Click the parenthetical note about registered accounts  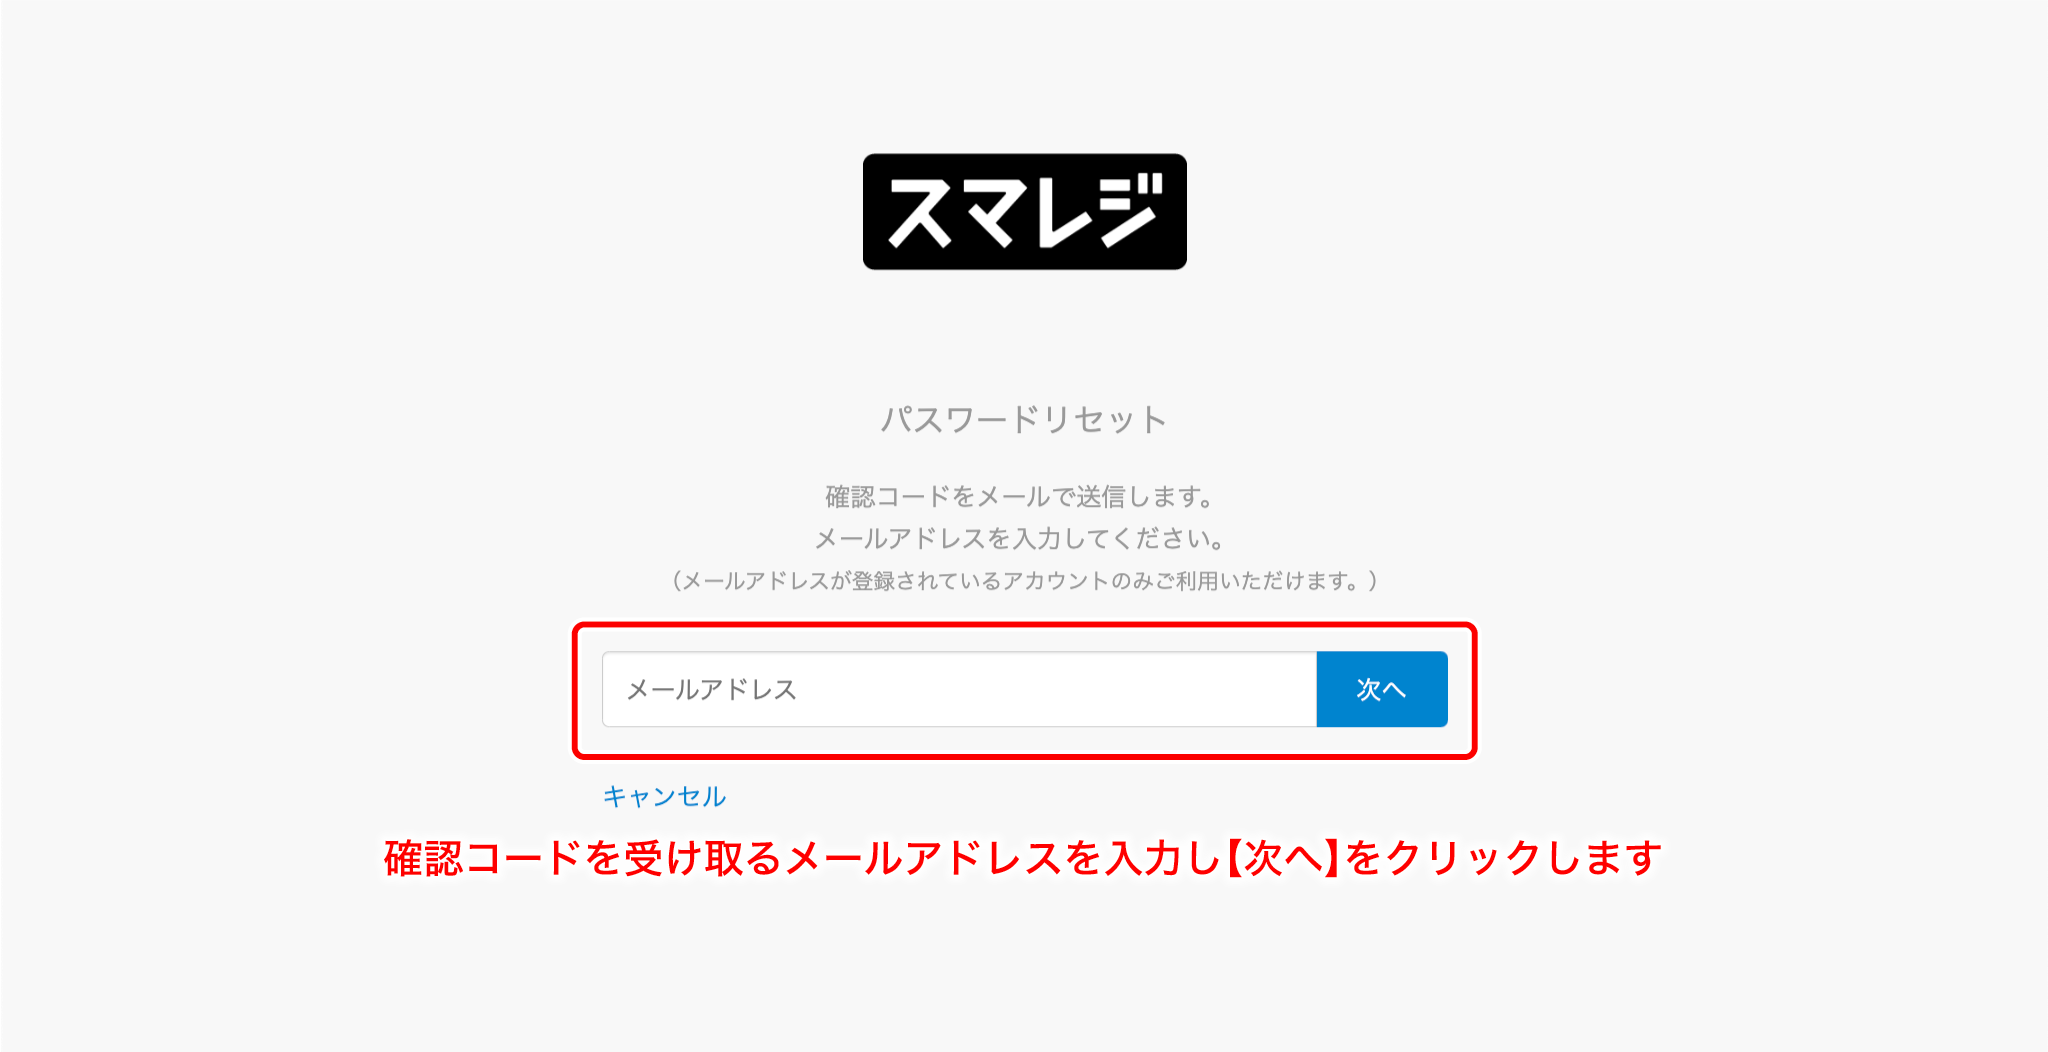(1023, 581)
